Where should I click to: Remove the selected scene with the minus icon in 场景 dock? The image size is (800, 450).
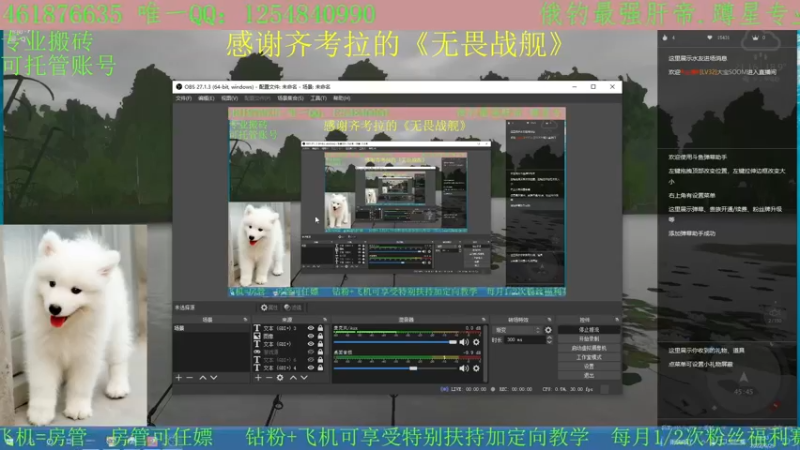coord(190,378)
